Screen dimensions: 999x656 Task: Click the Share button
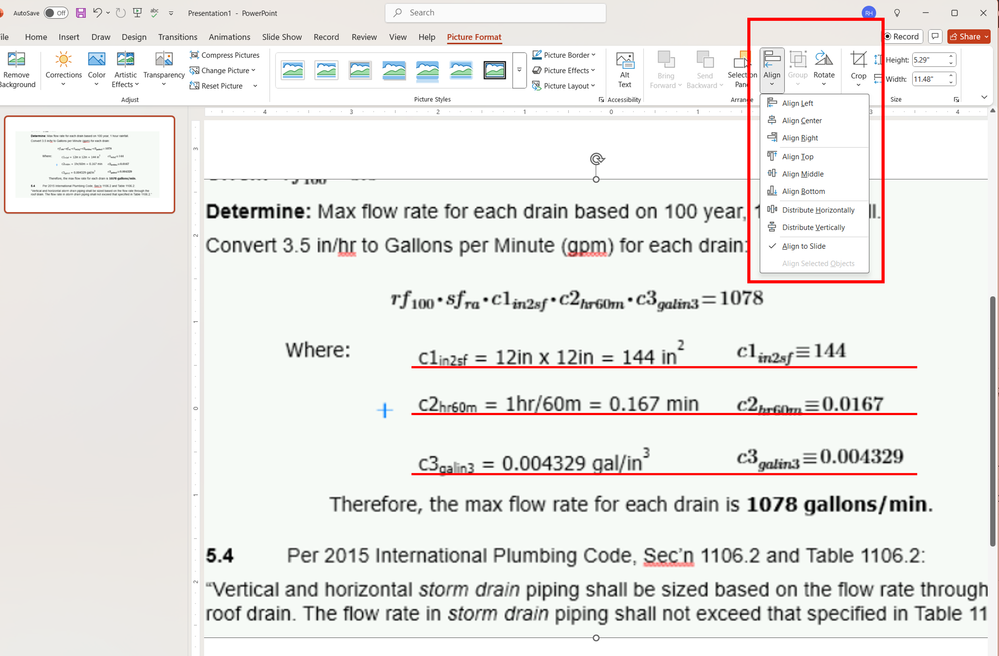[x=968, y=36]
